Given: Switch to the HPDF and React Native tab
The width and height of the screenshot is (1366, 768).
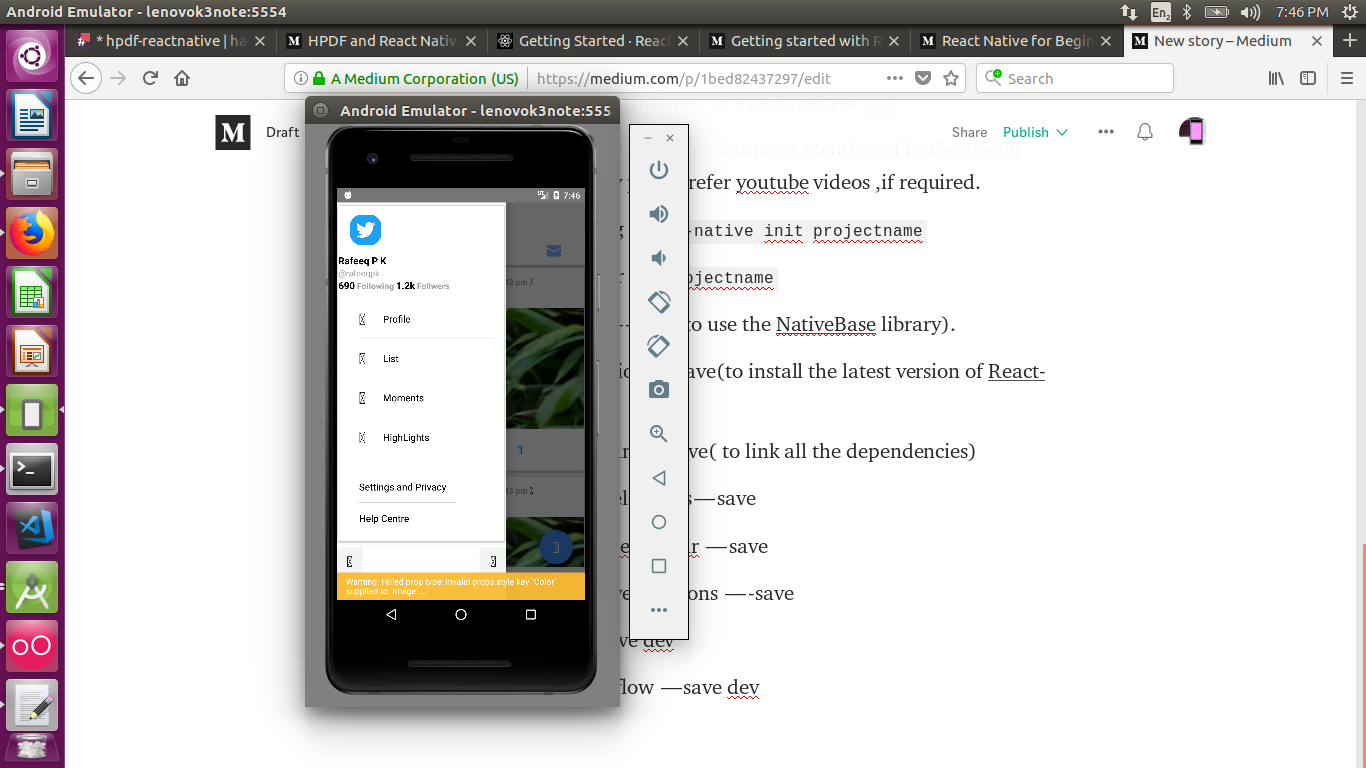Looking at the screenshot, I should [x=372, y=41].
